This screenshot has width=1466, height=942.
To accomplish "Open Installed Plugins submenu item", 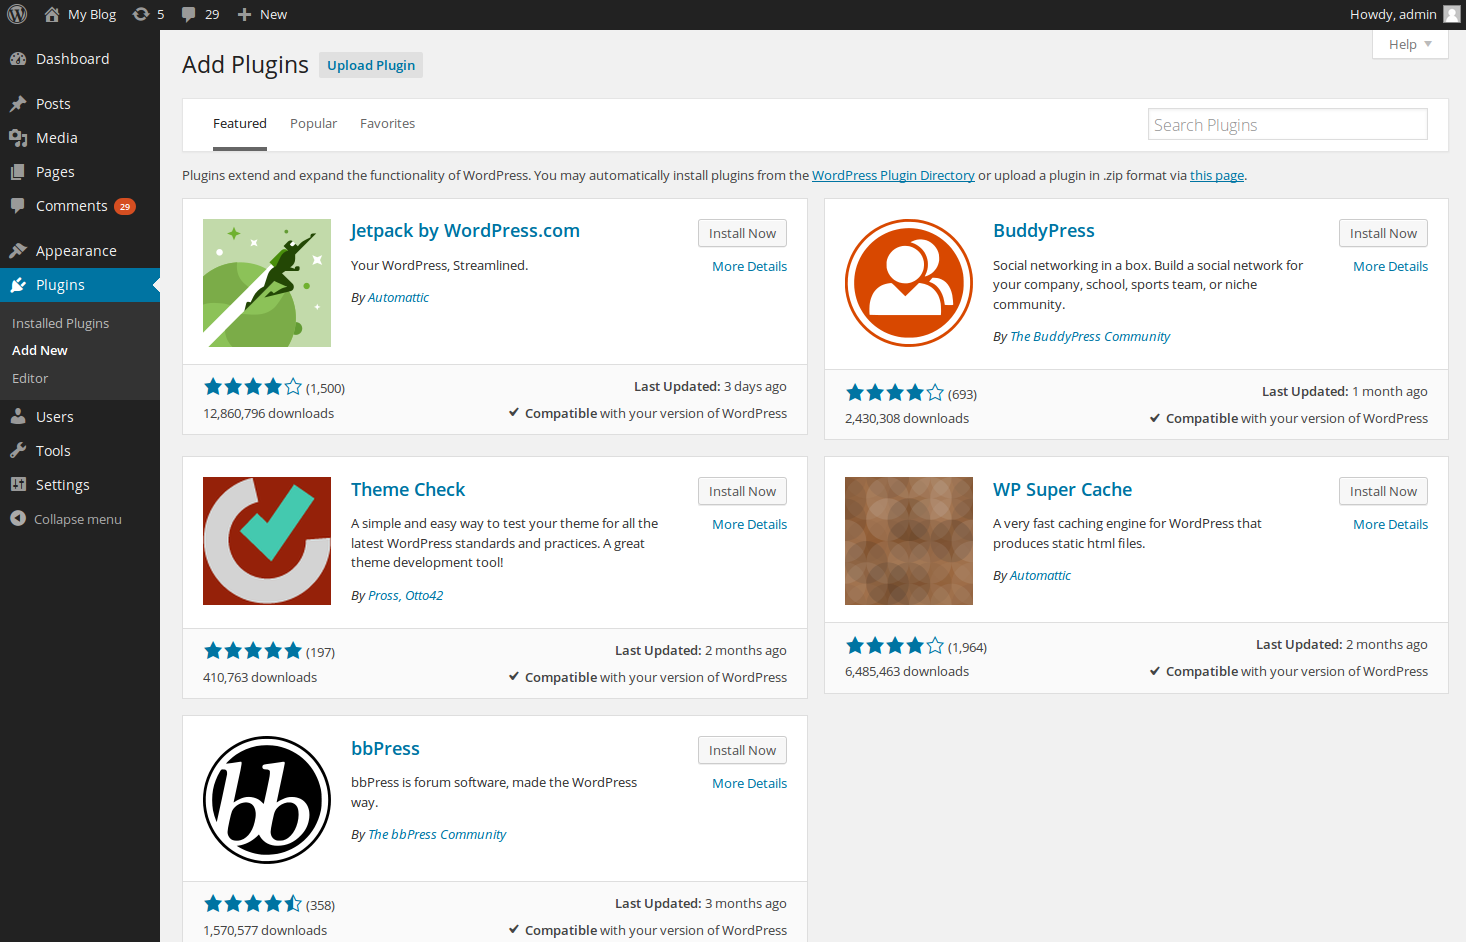I will point(60,323).
